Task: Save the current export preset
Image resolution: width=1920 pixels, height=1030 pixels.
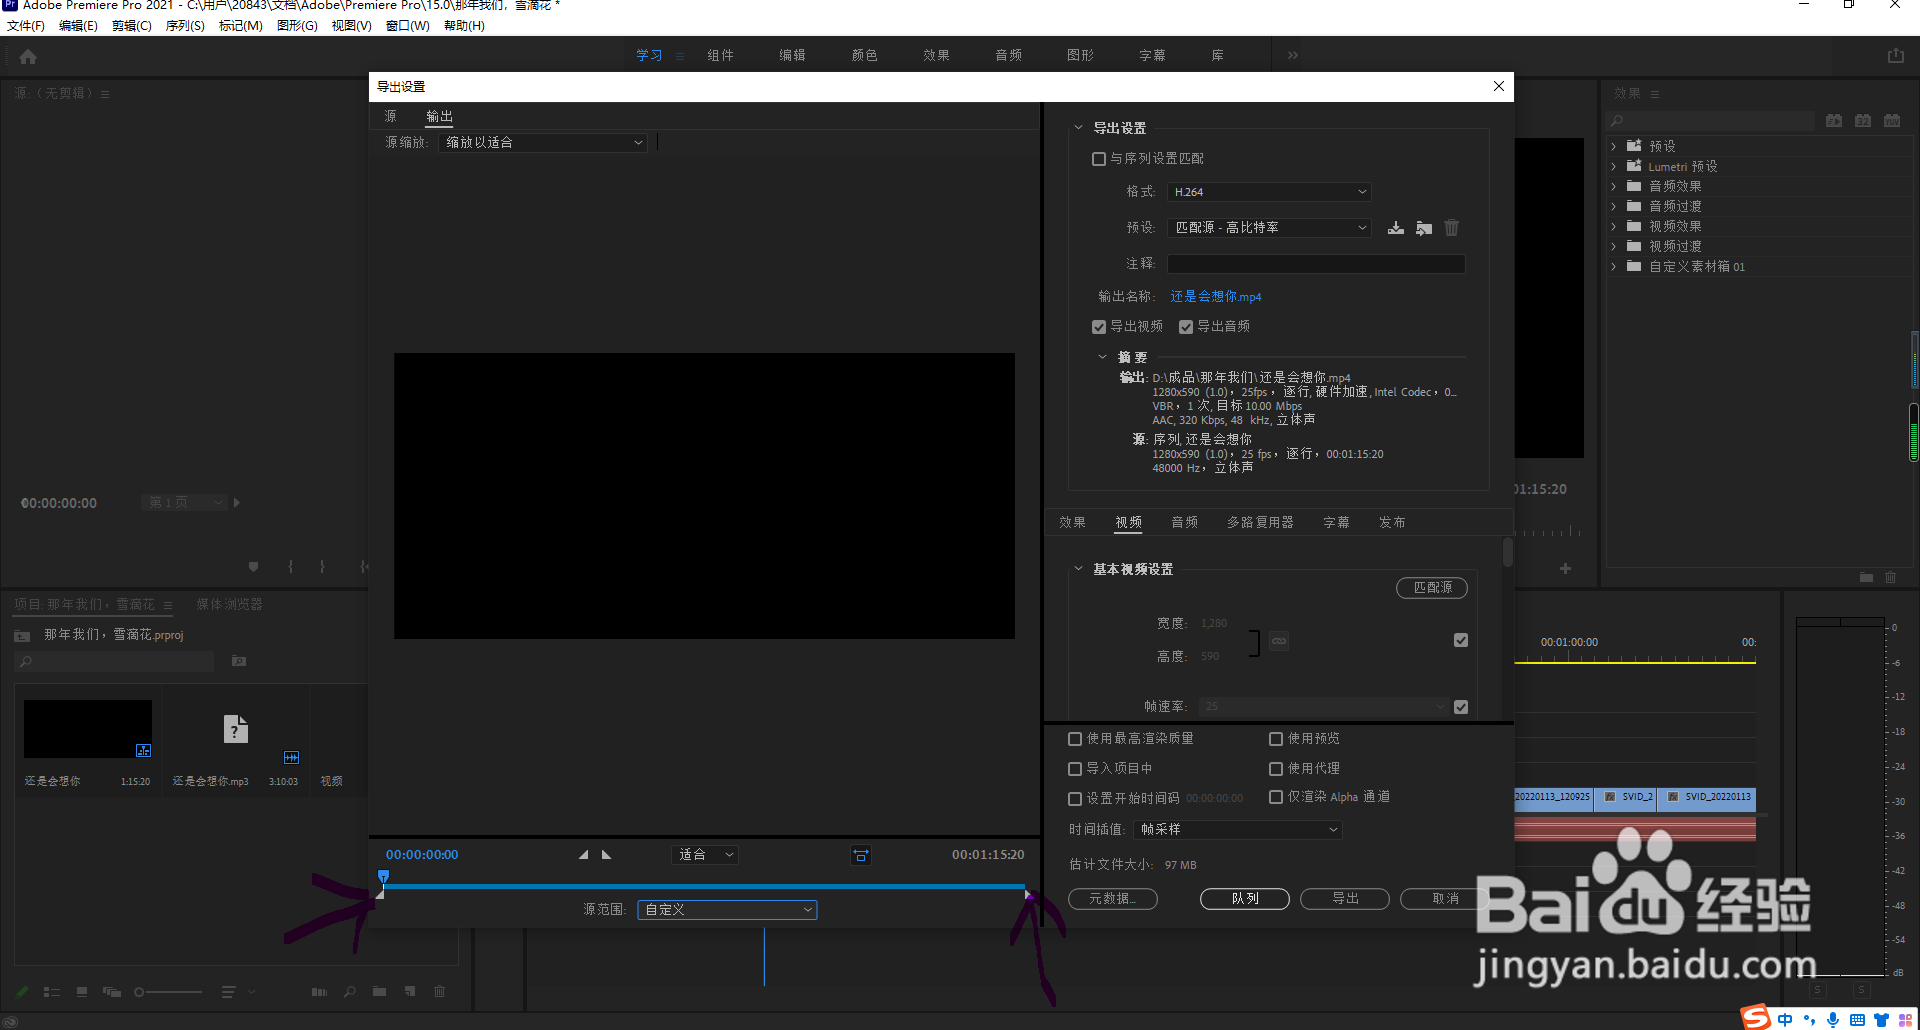Action: (1396, 228)
